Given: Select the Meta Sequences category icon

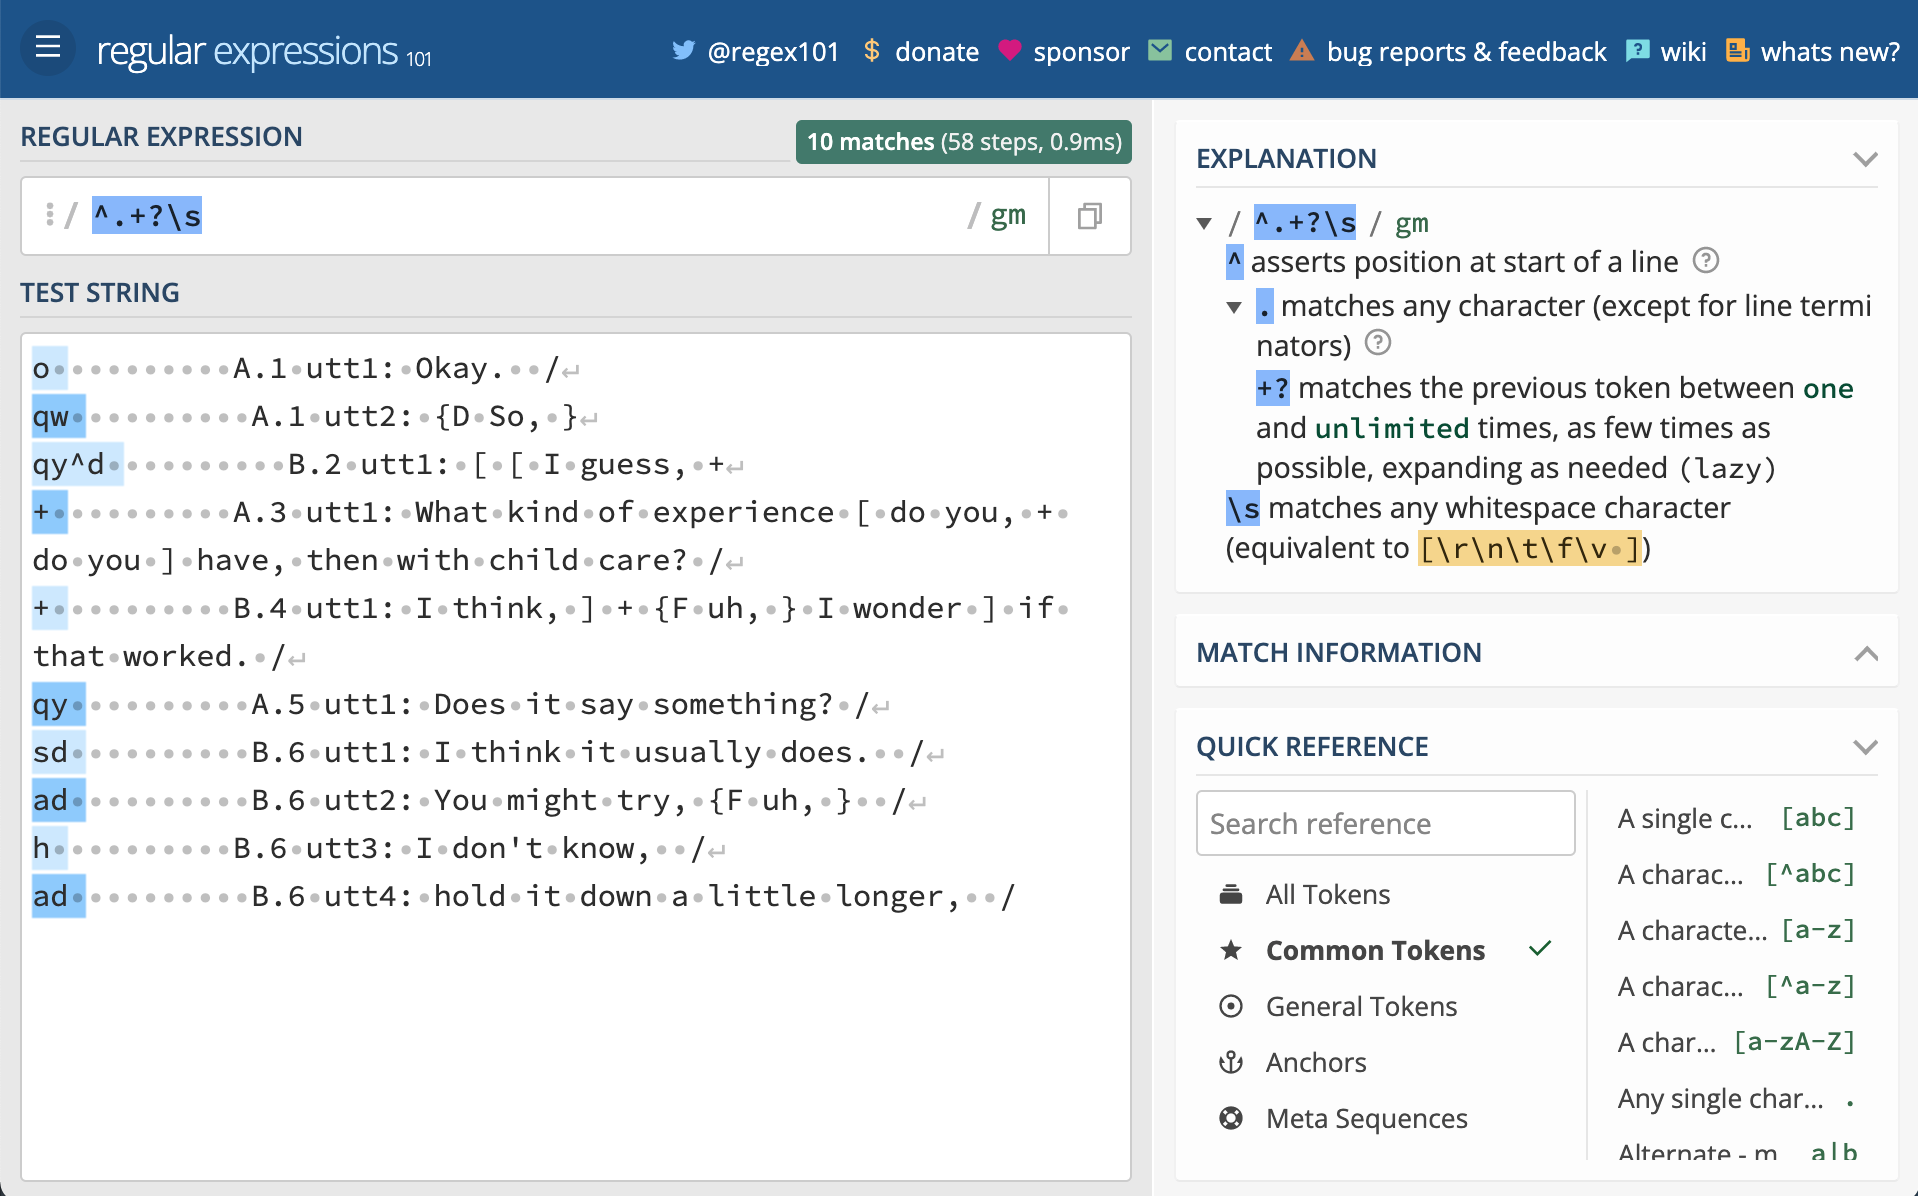Looking at the screenshot, I should [1232, 1118].
